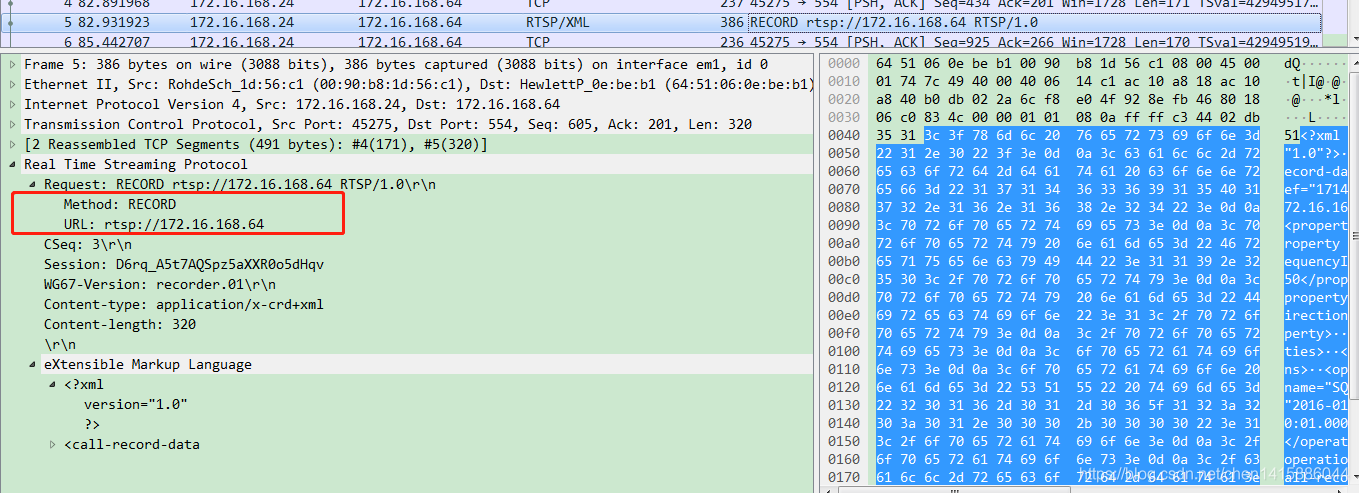Expand the Frame 5 tree arrow
Viewport: 1359px width, 493px height.
(x=12, y=64)
